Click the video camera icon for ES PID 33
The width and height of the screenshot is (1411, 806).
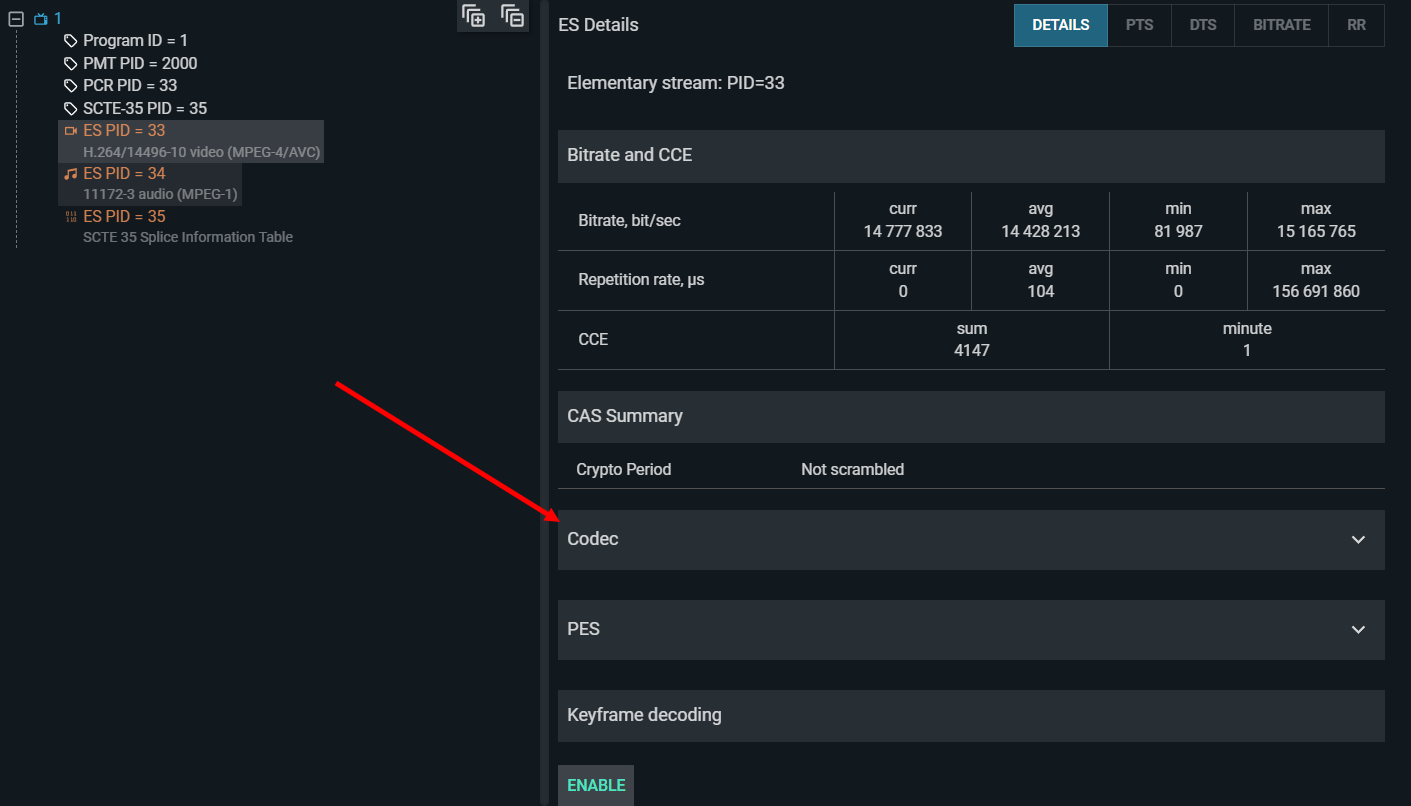tap(70, 131)
